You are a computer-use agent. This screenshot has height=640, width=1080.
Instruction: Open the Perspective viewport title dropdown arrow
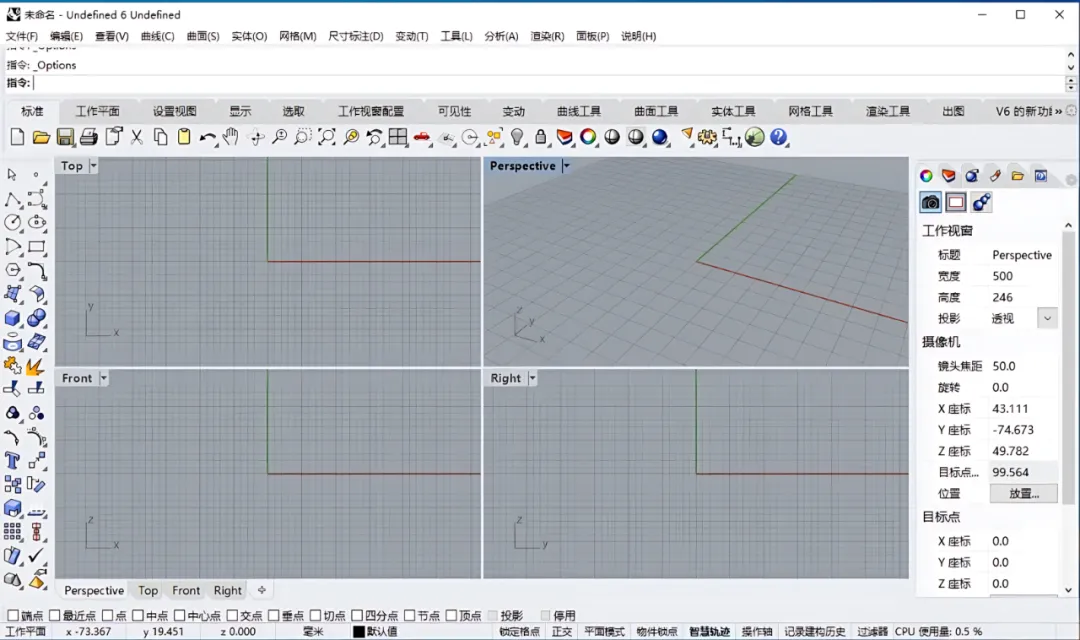[566, 166]
